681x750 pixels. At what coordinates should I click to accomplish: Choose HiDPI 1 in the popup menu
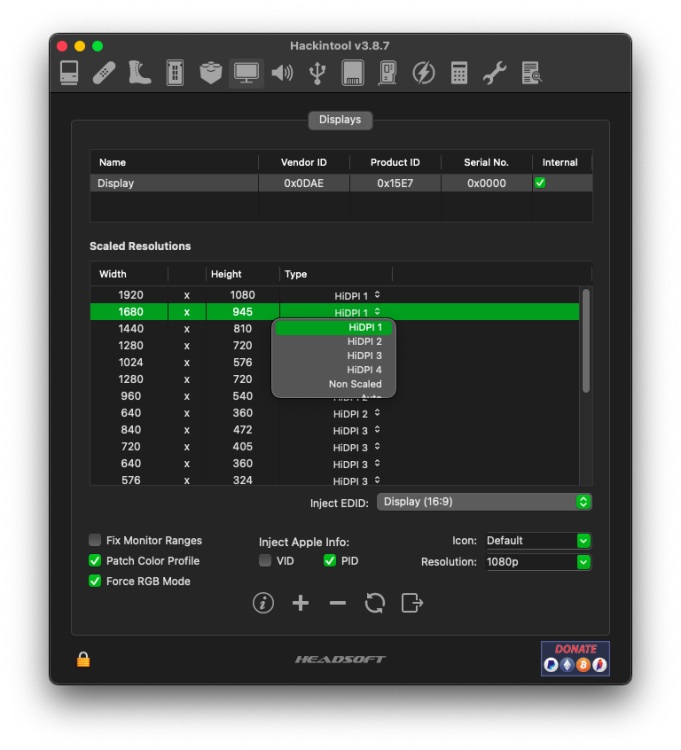pyautogui.click(x=334, y=327)
